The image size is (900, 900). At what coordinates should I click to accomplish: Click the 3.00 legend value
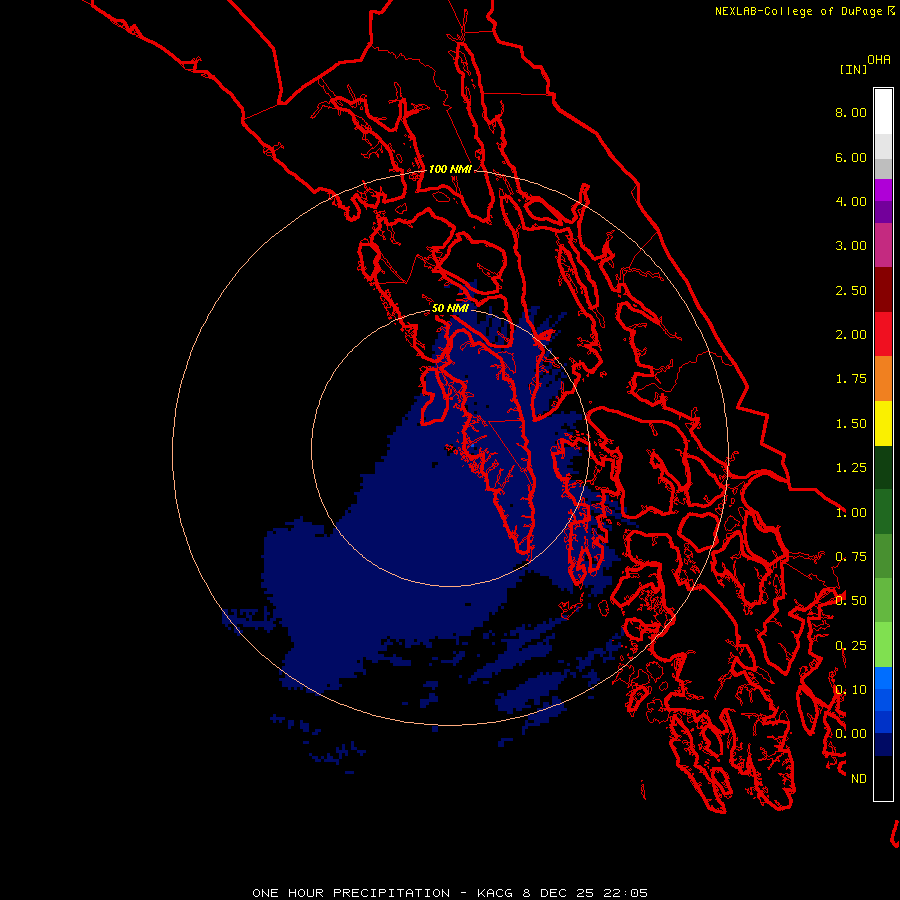pyautogui.click(x=851, y=246)
